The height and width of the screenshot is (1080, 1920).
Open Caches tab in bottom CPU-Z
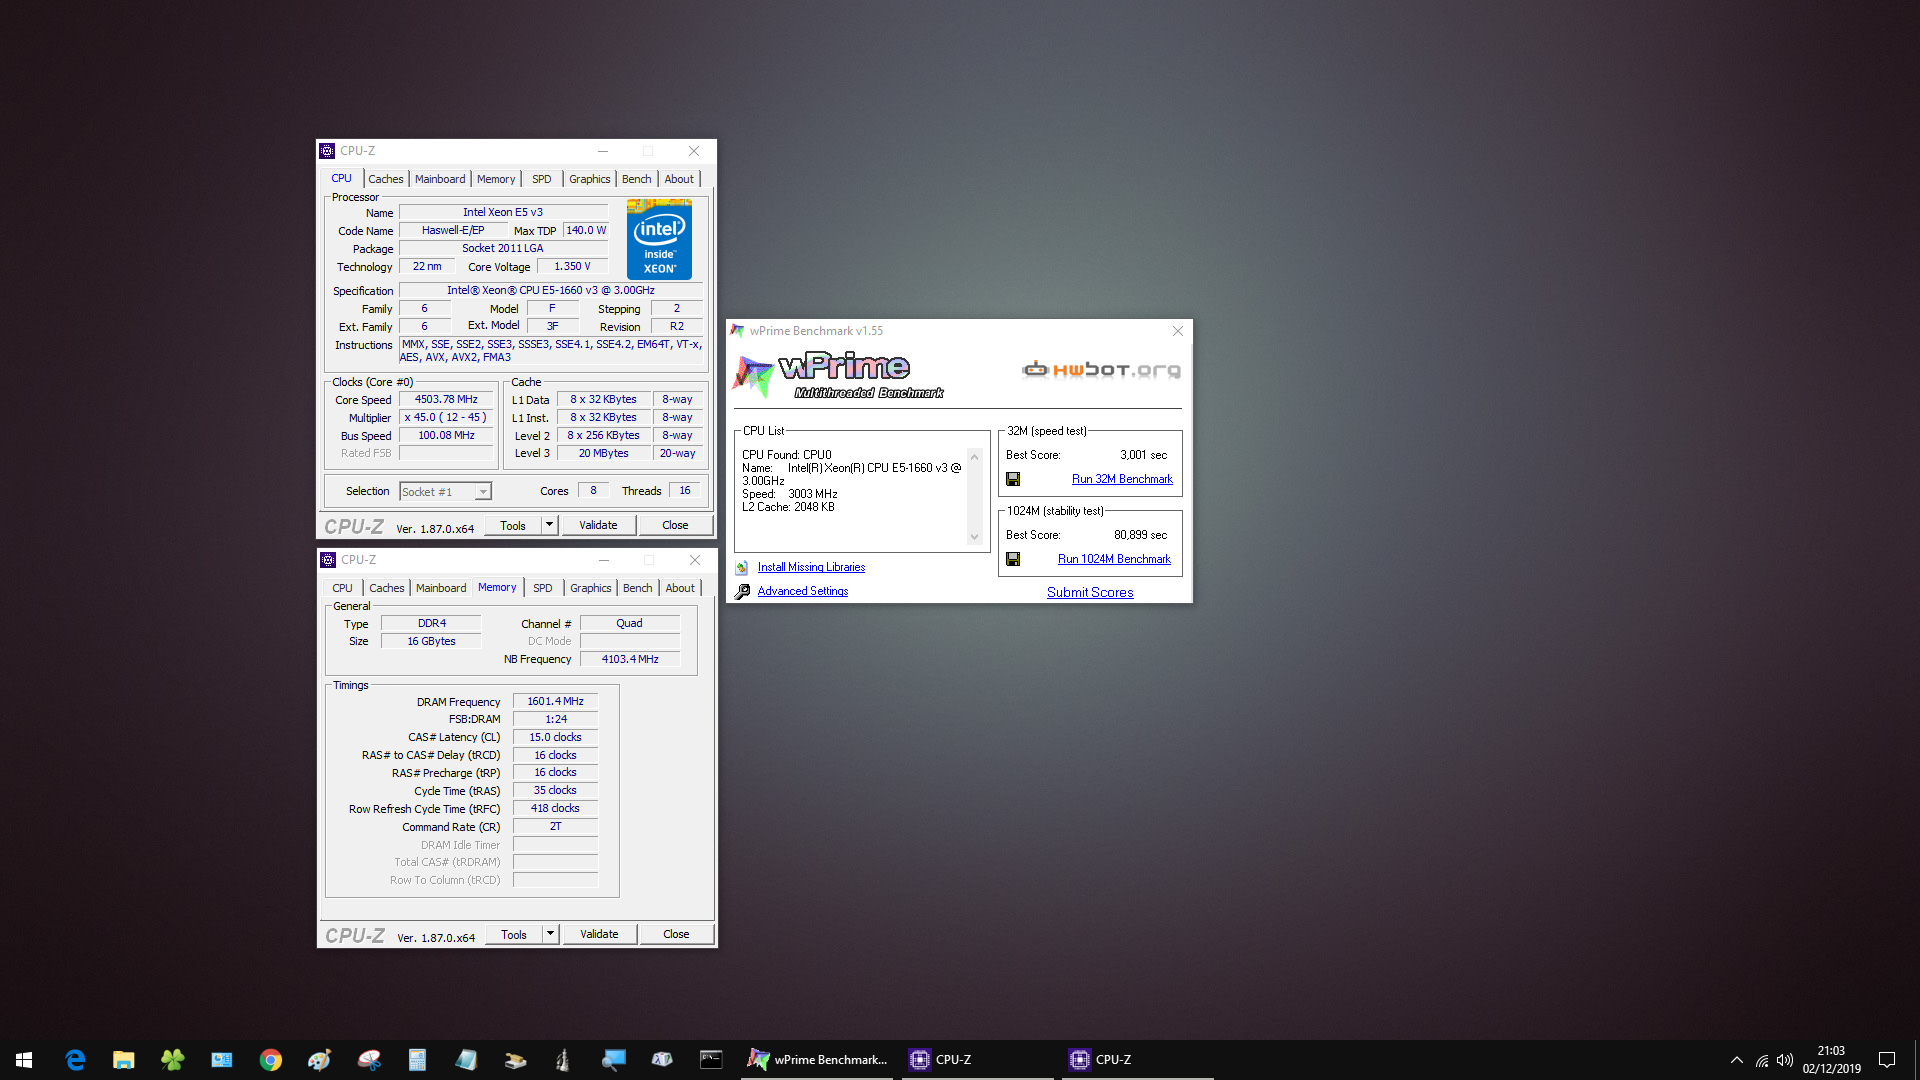[387, 588]
